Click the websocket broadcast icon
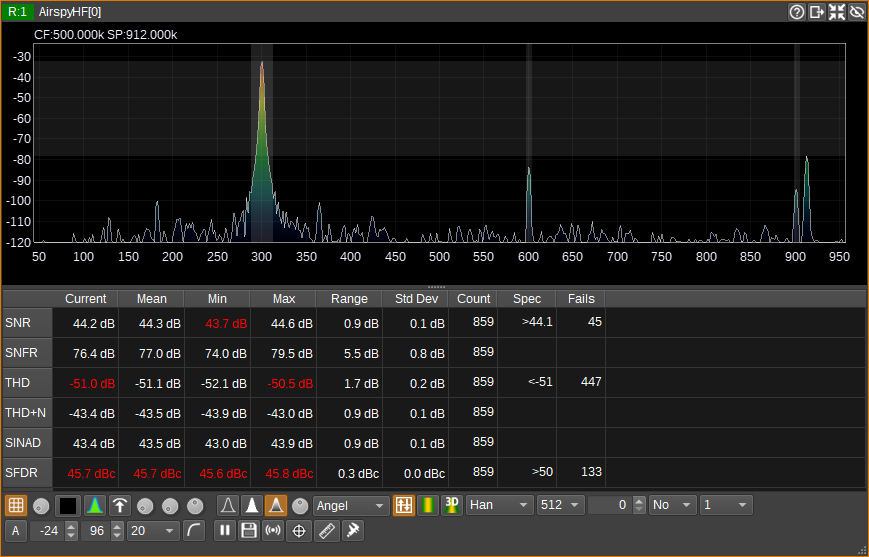869x557 pixels. coord(272,531)
